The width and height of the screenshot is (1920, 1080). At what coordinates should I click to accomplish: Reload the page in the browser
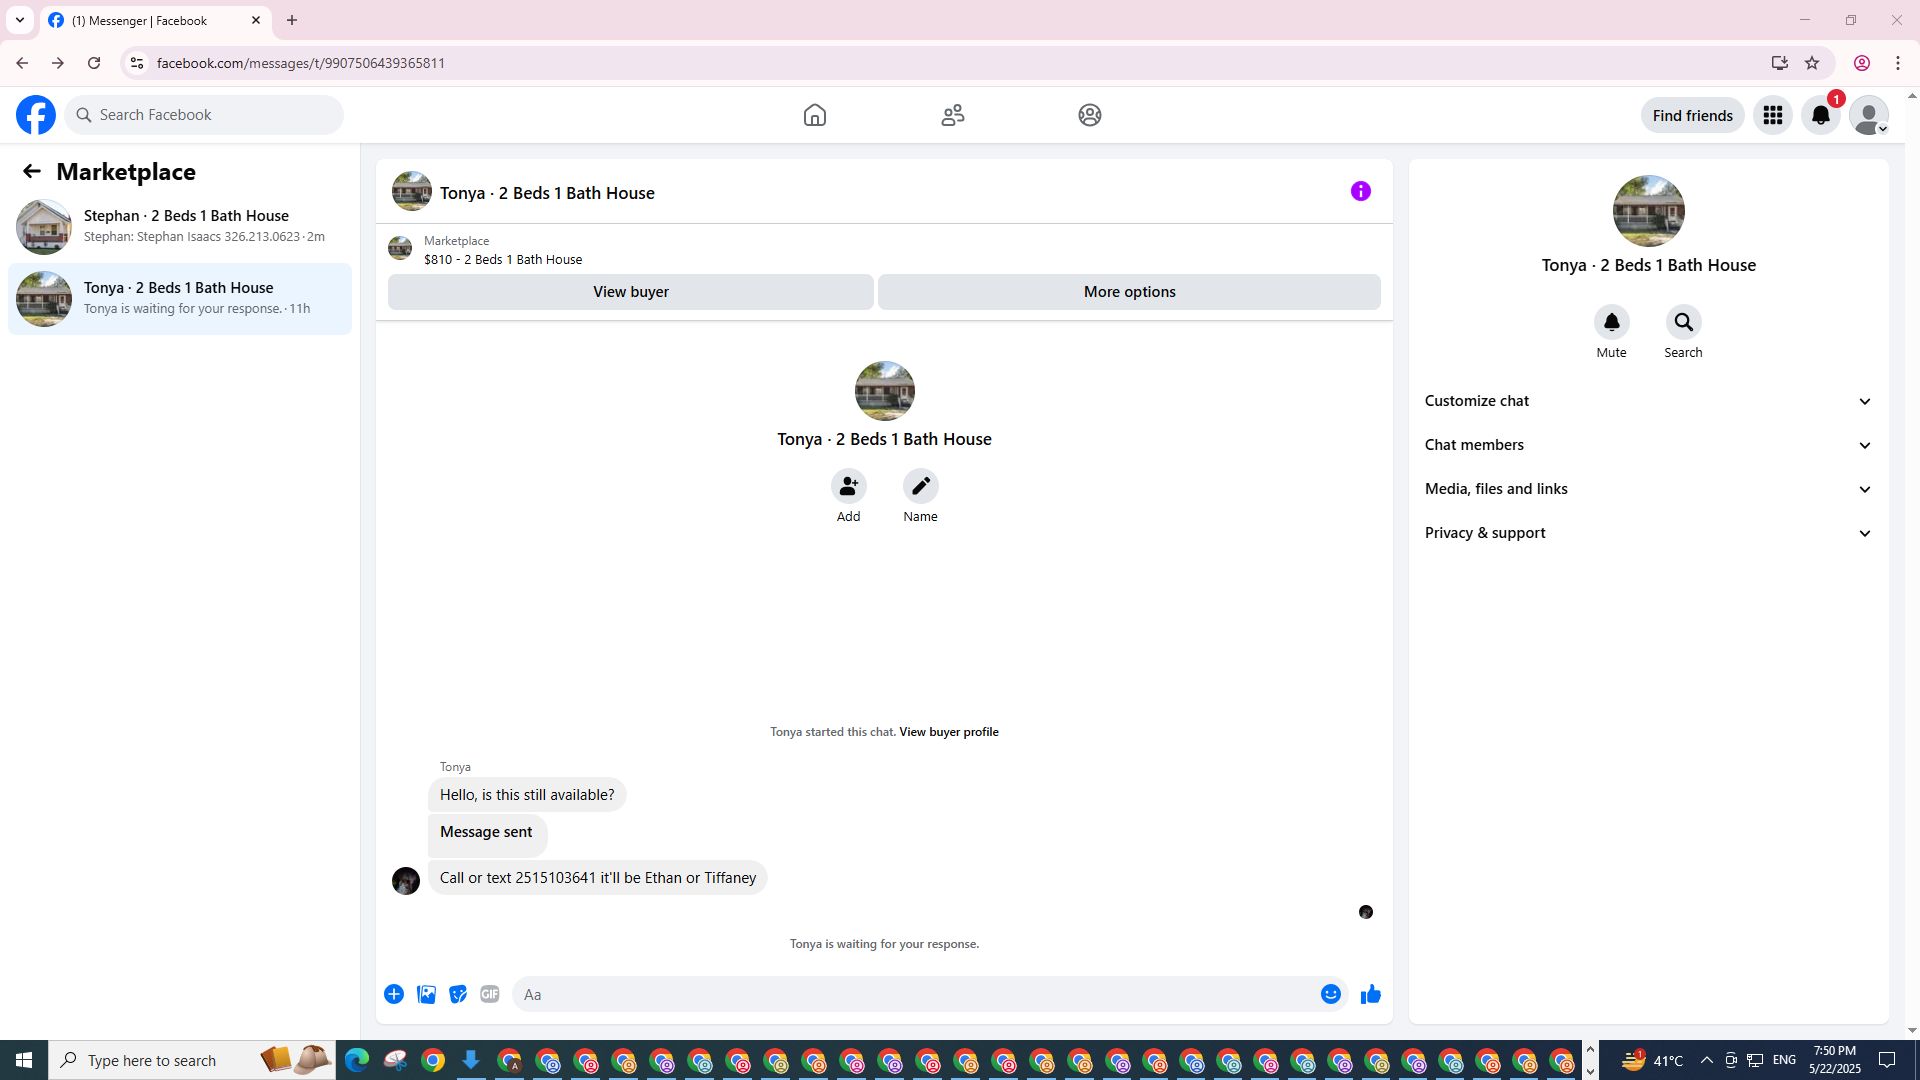pos(94,63)
